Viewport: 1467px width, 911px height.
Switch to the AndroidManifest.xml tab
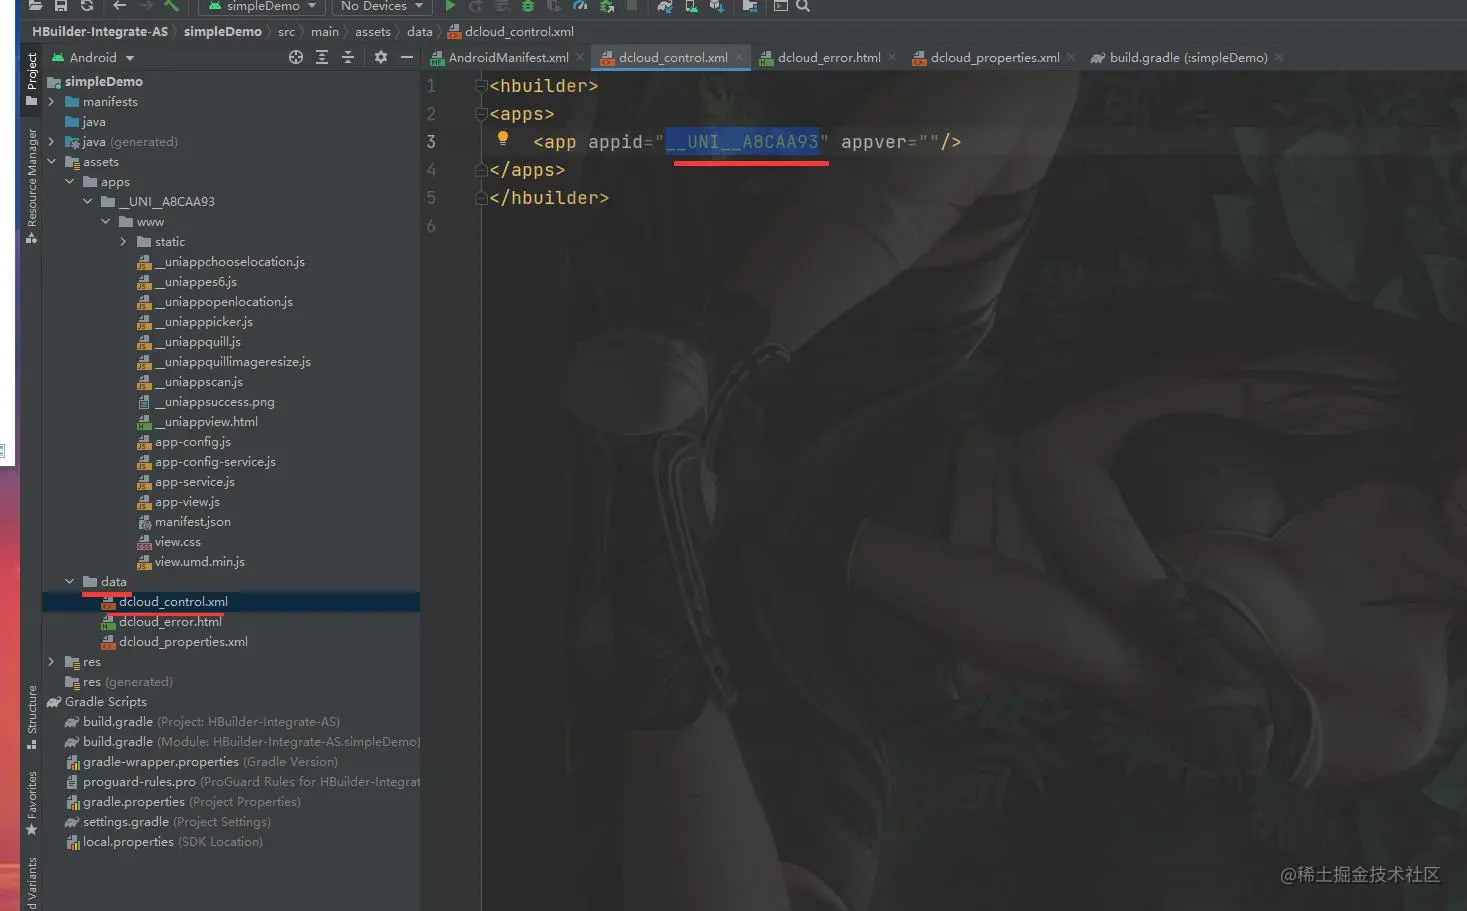pyautogui.click(x=507, y=58)
